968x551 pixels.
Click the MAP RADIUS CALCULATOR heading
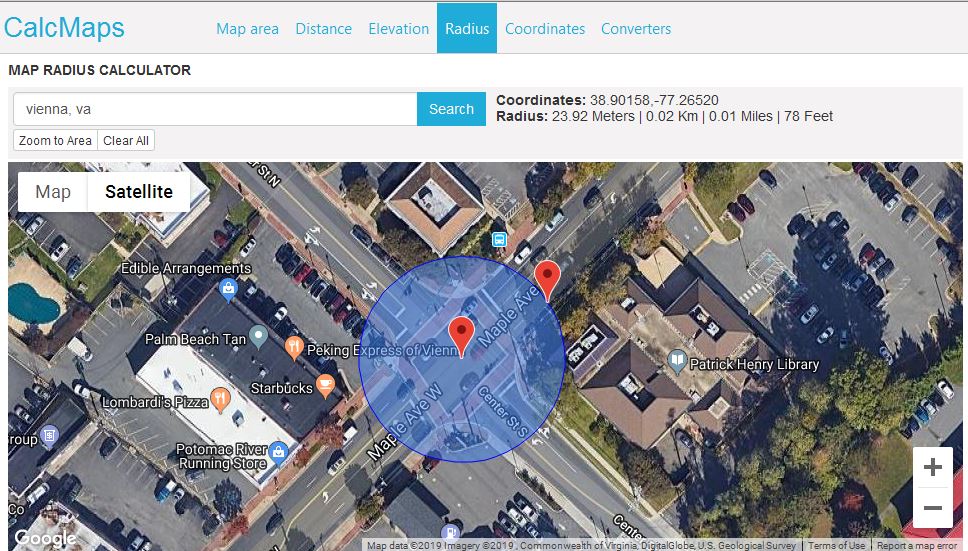click(99, 70)
